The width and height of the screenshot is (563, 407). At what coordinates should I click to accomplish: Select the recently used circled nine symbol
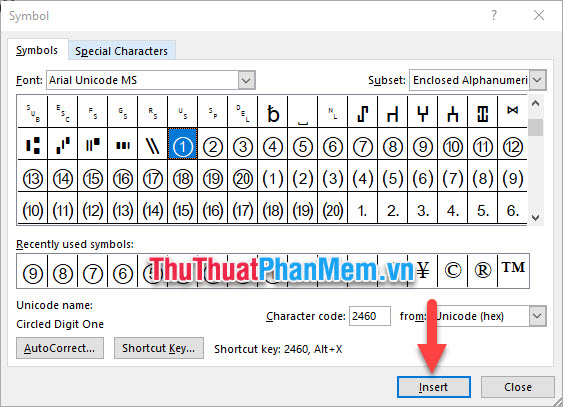pos(33,271)
